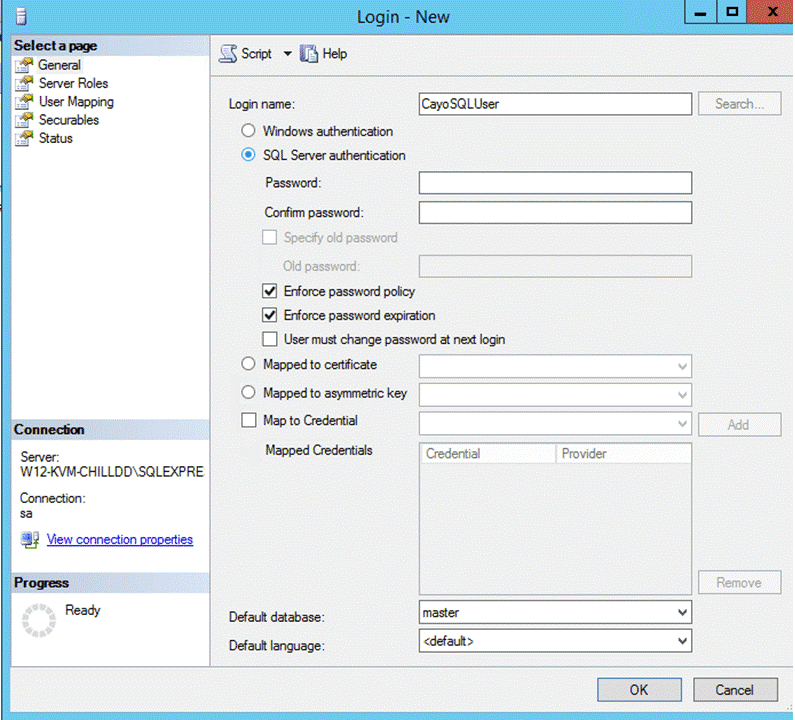
Task: Click the Search... button
Action: (x=739, y=103)
